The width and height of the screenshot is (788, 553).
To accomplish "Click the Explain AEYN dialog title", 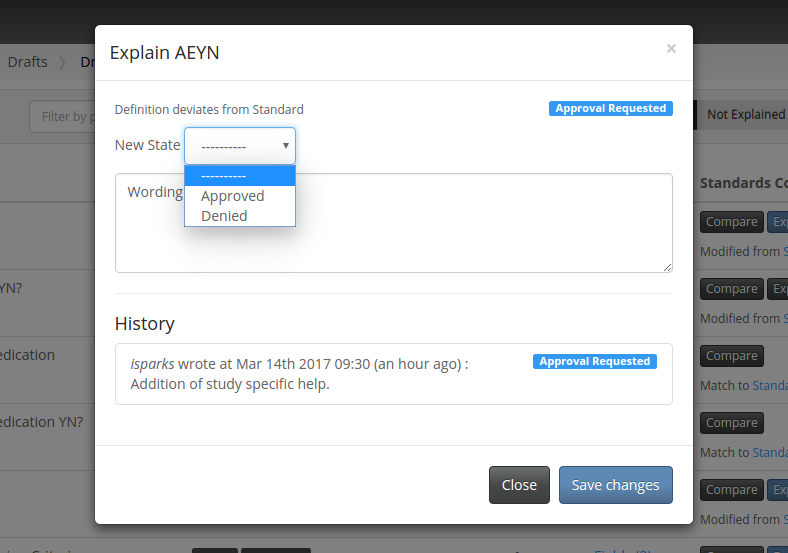I will pyautogui.click(x=164, y=53).
